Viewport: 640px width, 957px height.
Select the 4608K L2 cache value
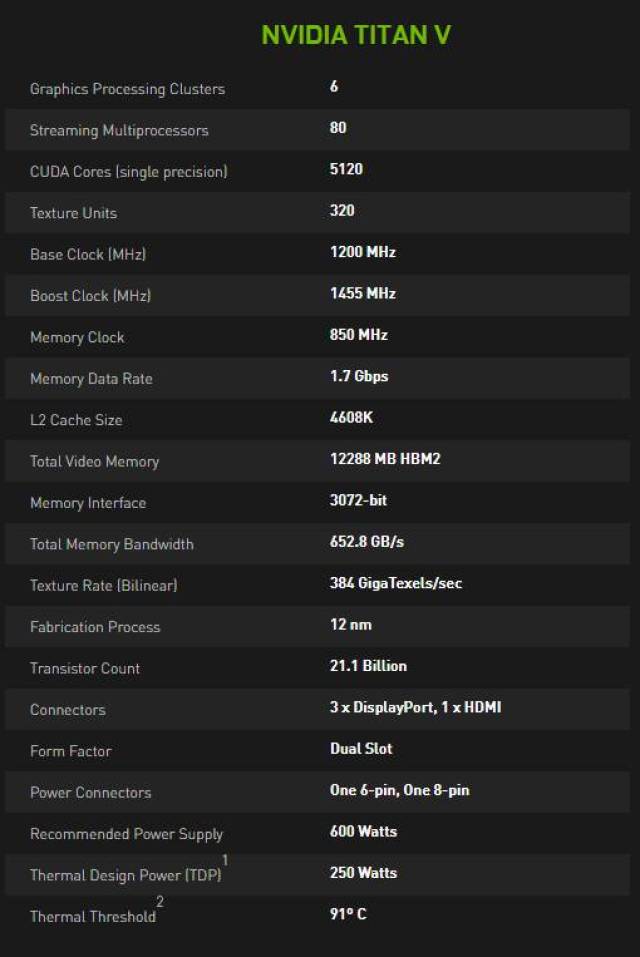pyautogui.click(x=351, y=417)
